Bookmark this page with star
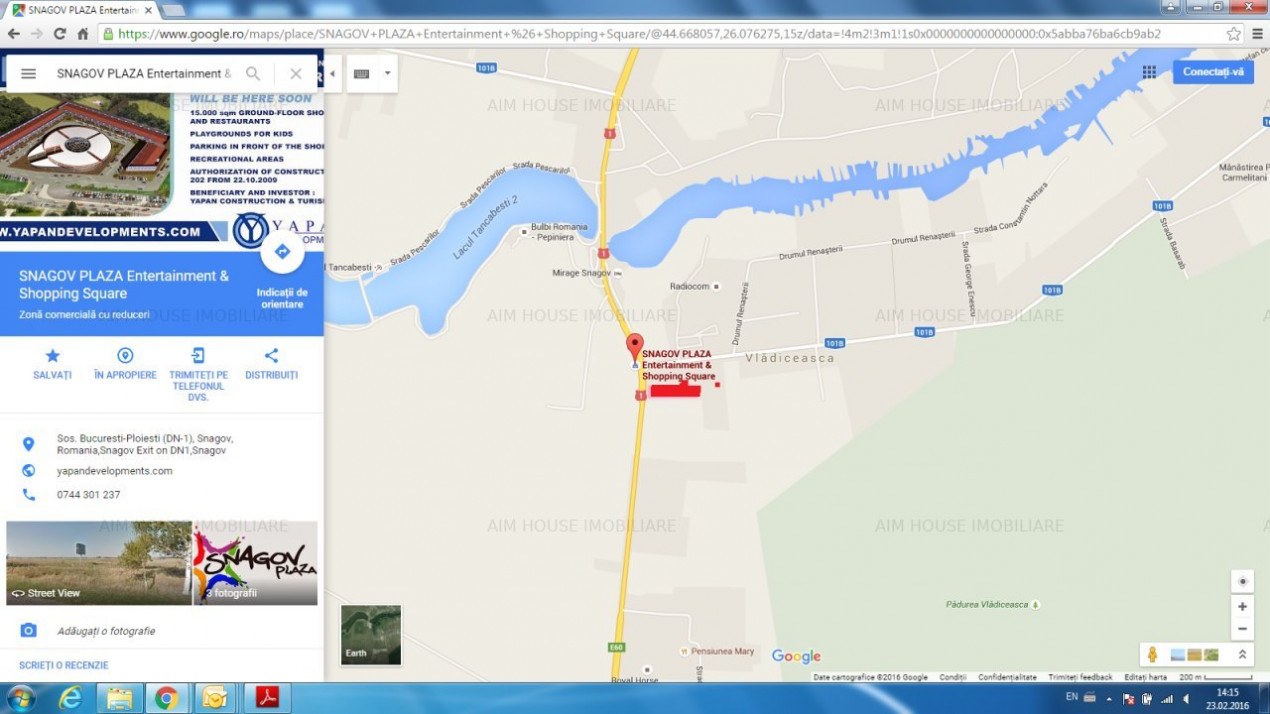The height and width of the screenshot is (714, 1270). pos(1235,33)
